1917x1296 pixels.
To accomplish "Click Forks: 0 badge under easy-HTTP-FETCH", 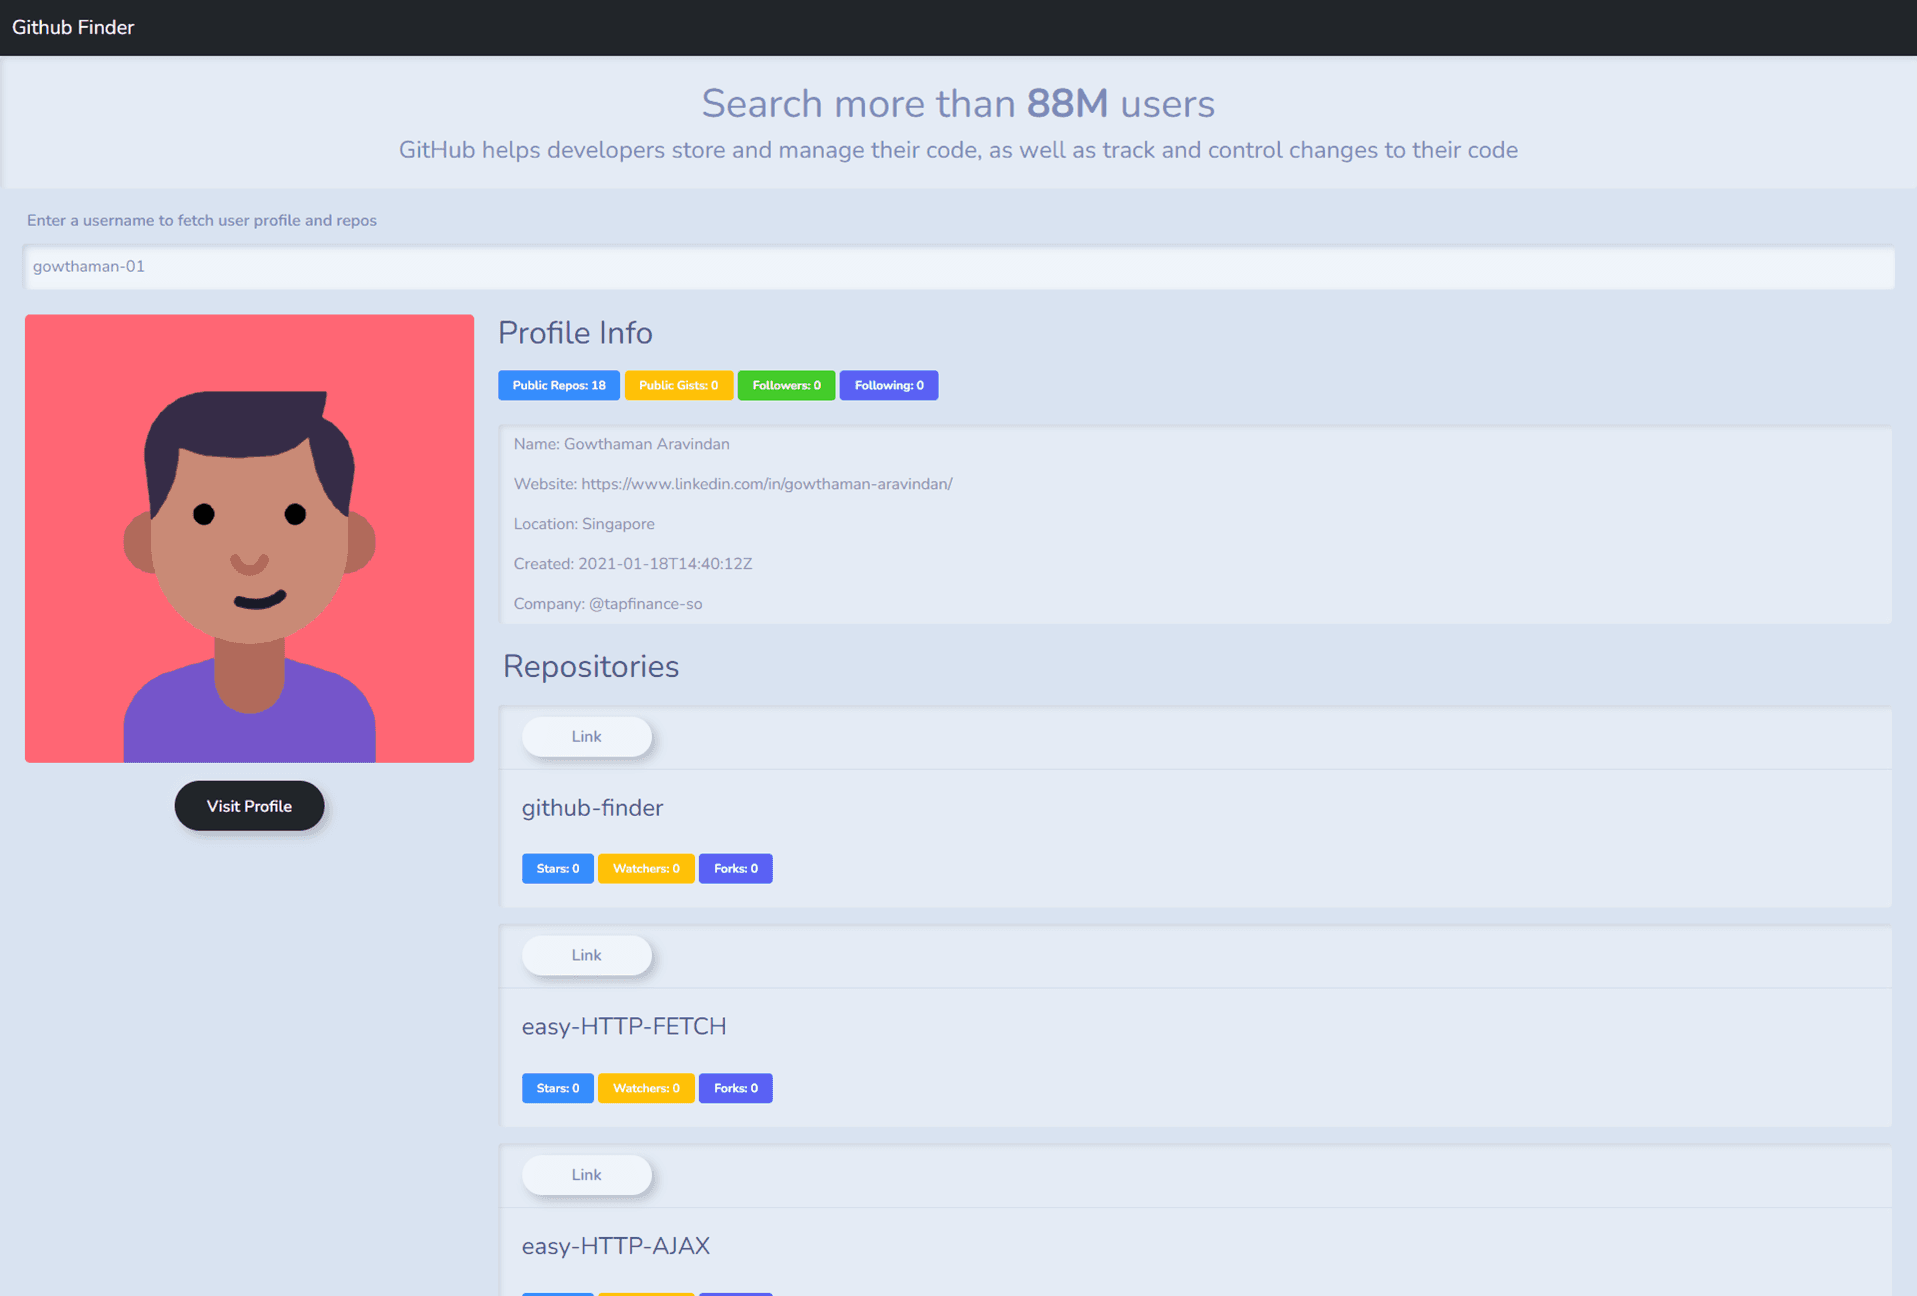I will point(736,1088).
